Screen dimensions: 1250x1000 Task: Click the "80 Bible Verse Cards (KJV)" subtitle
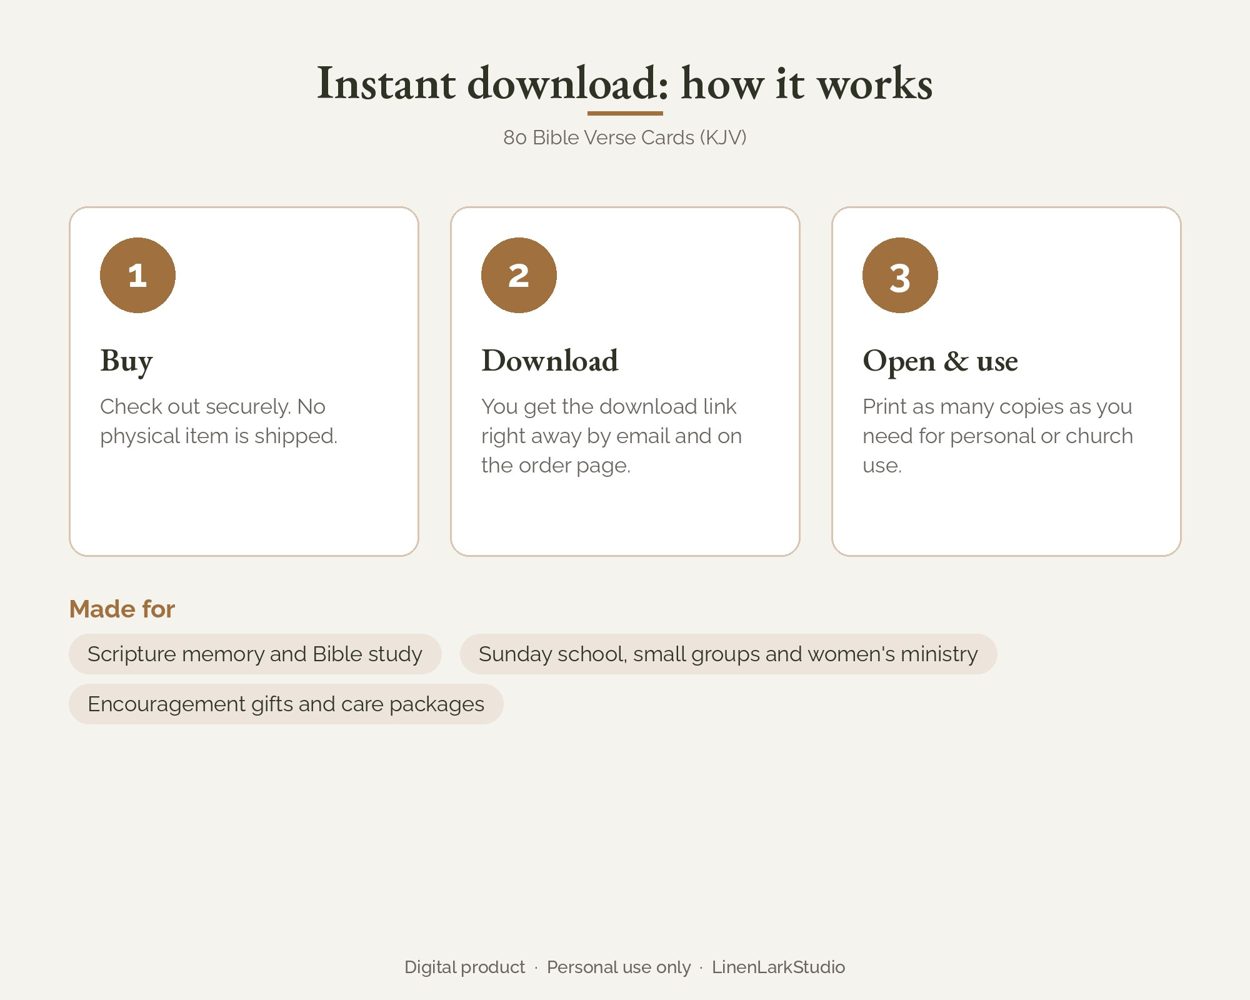pyautogui.click(x=625, y=138)
